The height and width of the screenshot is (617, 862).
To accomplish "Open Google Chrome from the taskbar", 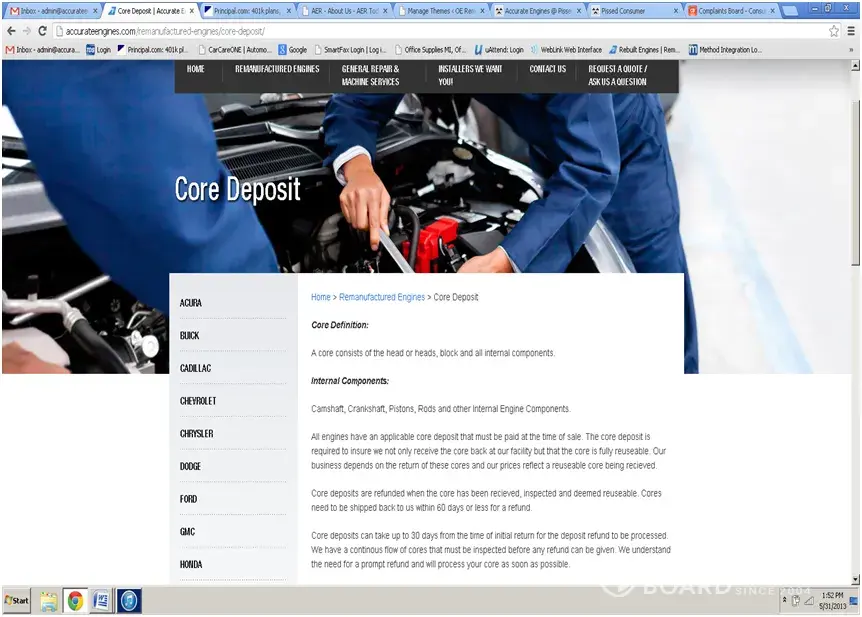I will tap(75, 600).
